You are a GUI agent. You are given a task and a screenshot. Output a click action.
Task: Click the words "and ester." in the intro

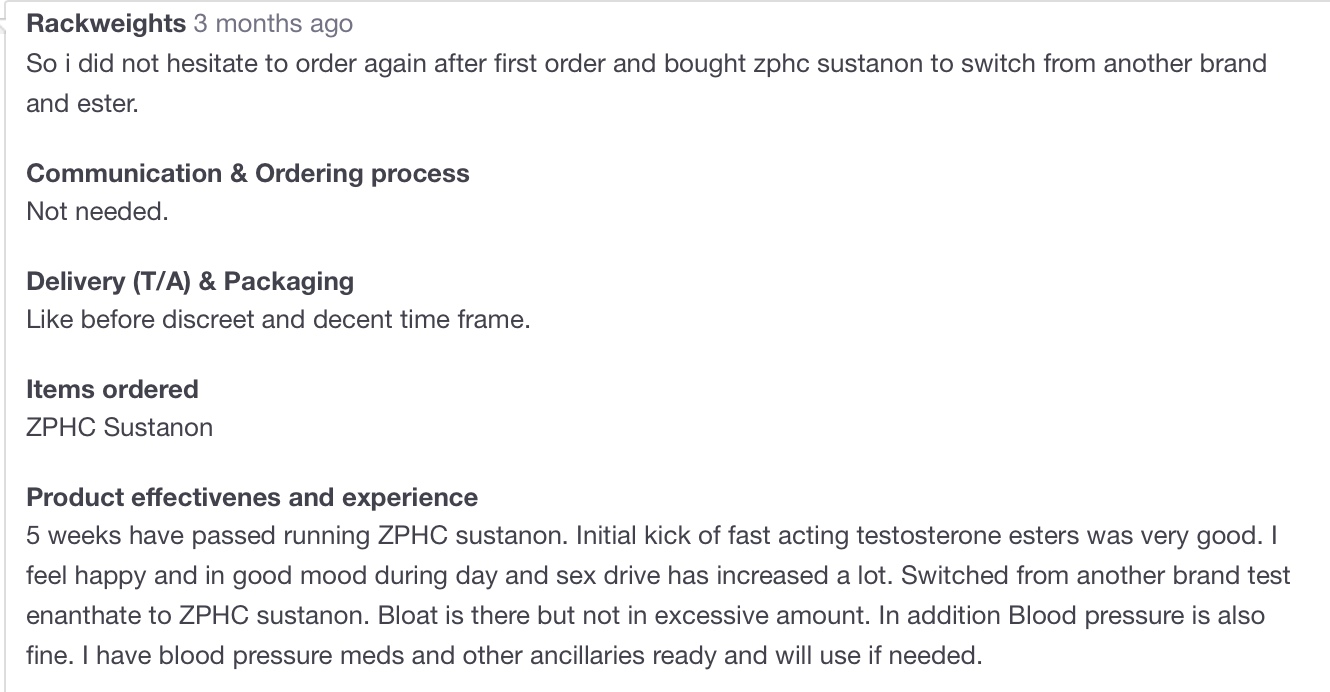82,103
